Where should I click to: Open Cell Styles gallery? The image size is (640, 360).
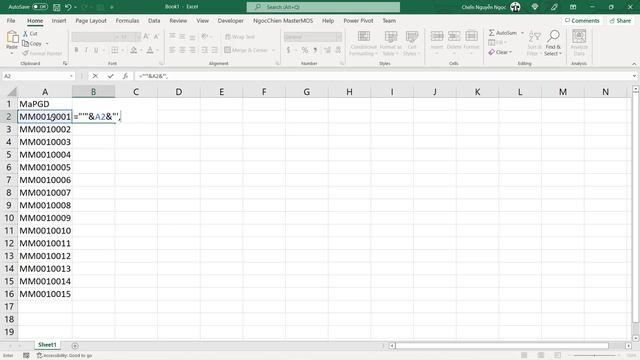(412, 43)
